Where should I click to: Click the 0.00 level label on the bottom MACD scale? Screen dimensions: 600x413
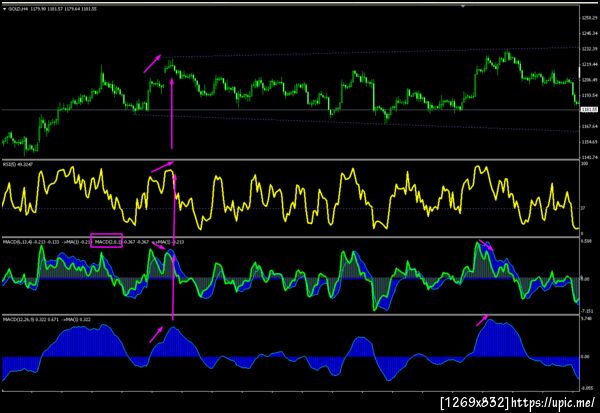(x=585, y=357)
